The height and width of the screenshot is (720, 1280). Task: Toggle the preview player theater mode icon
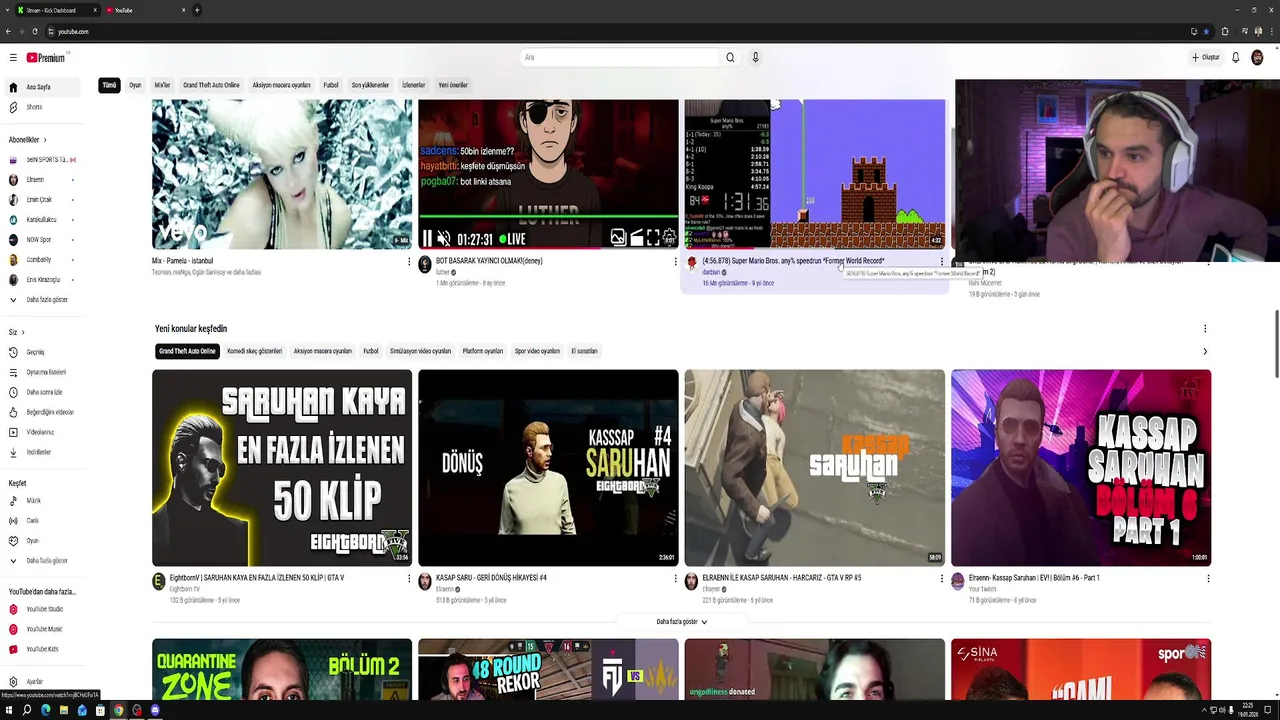pyautogui.click(x=636, y=238)
